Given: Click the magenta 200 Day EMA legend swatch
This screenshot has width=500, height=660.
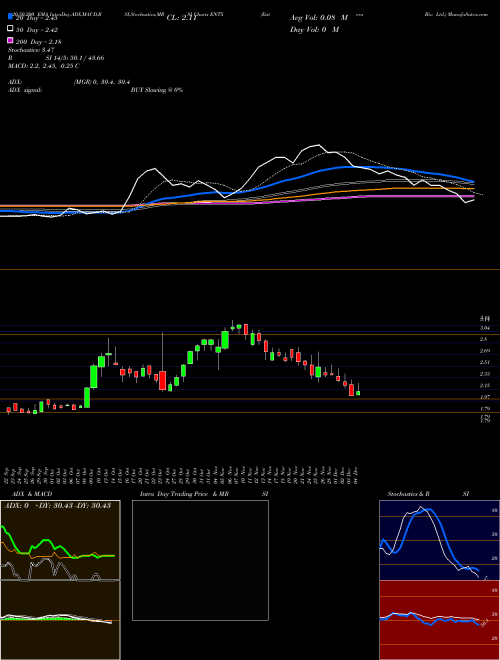Looking at the screenshot, I should click(10, 40).
